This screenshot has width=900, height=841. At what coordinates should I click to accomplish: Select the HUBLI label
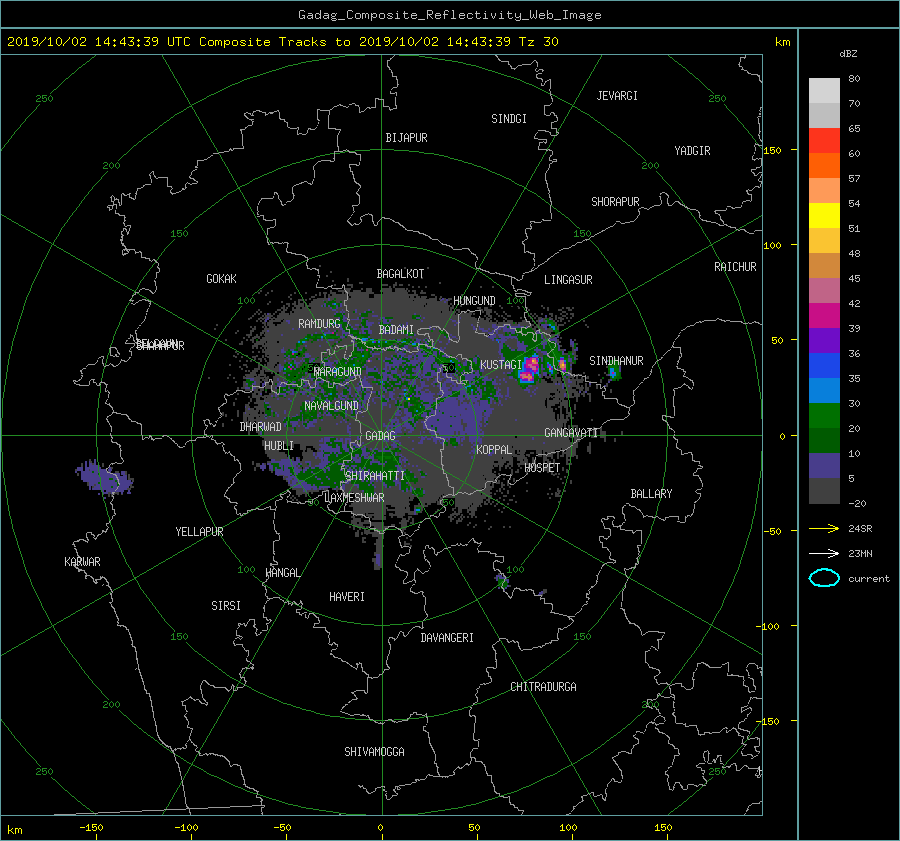[279, 445]
